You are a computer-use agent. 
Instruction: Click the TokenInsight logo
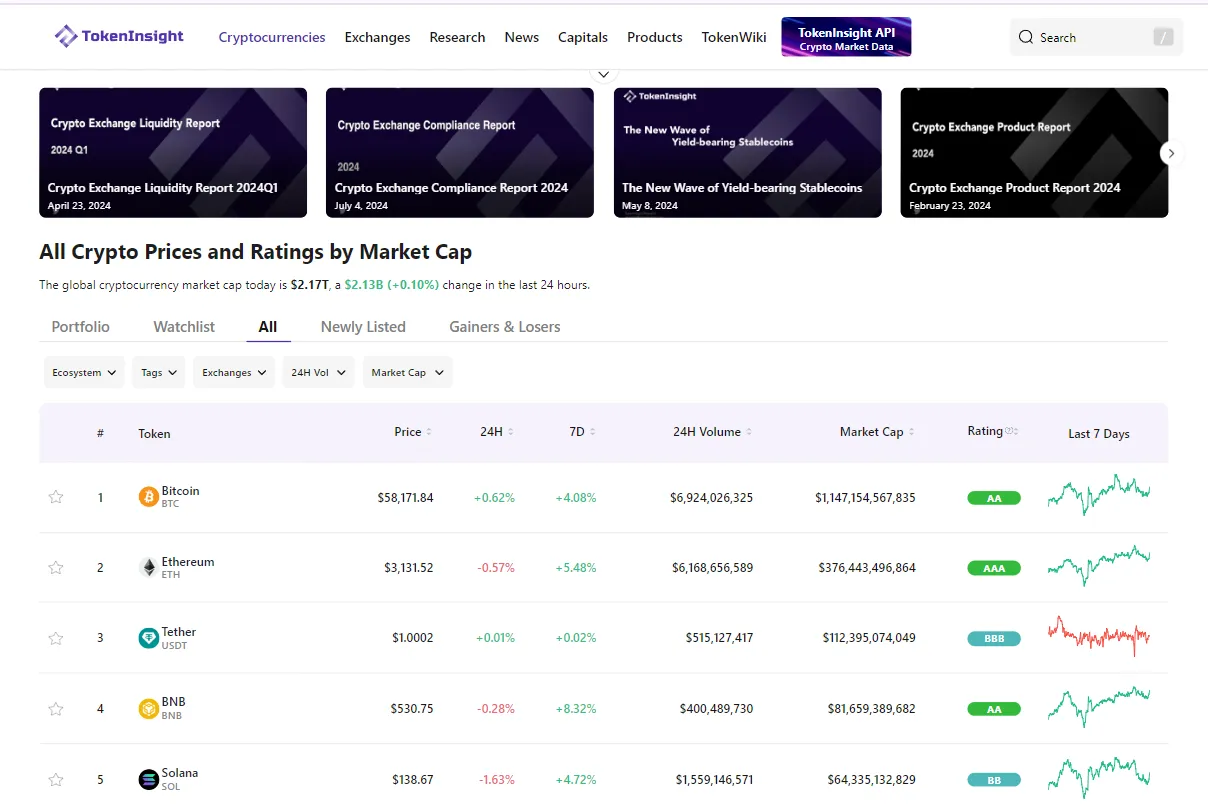coord(118,36)
